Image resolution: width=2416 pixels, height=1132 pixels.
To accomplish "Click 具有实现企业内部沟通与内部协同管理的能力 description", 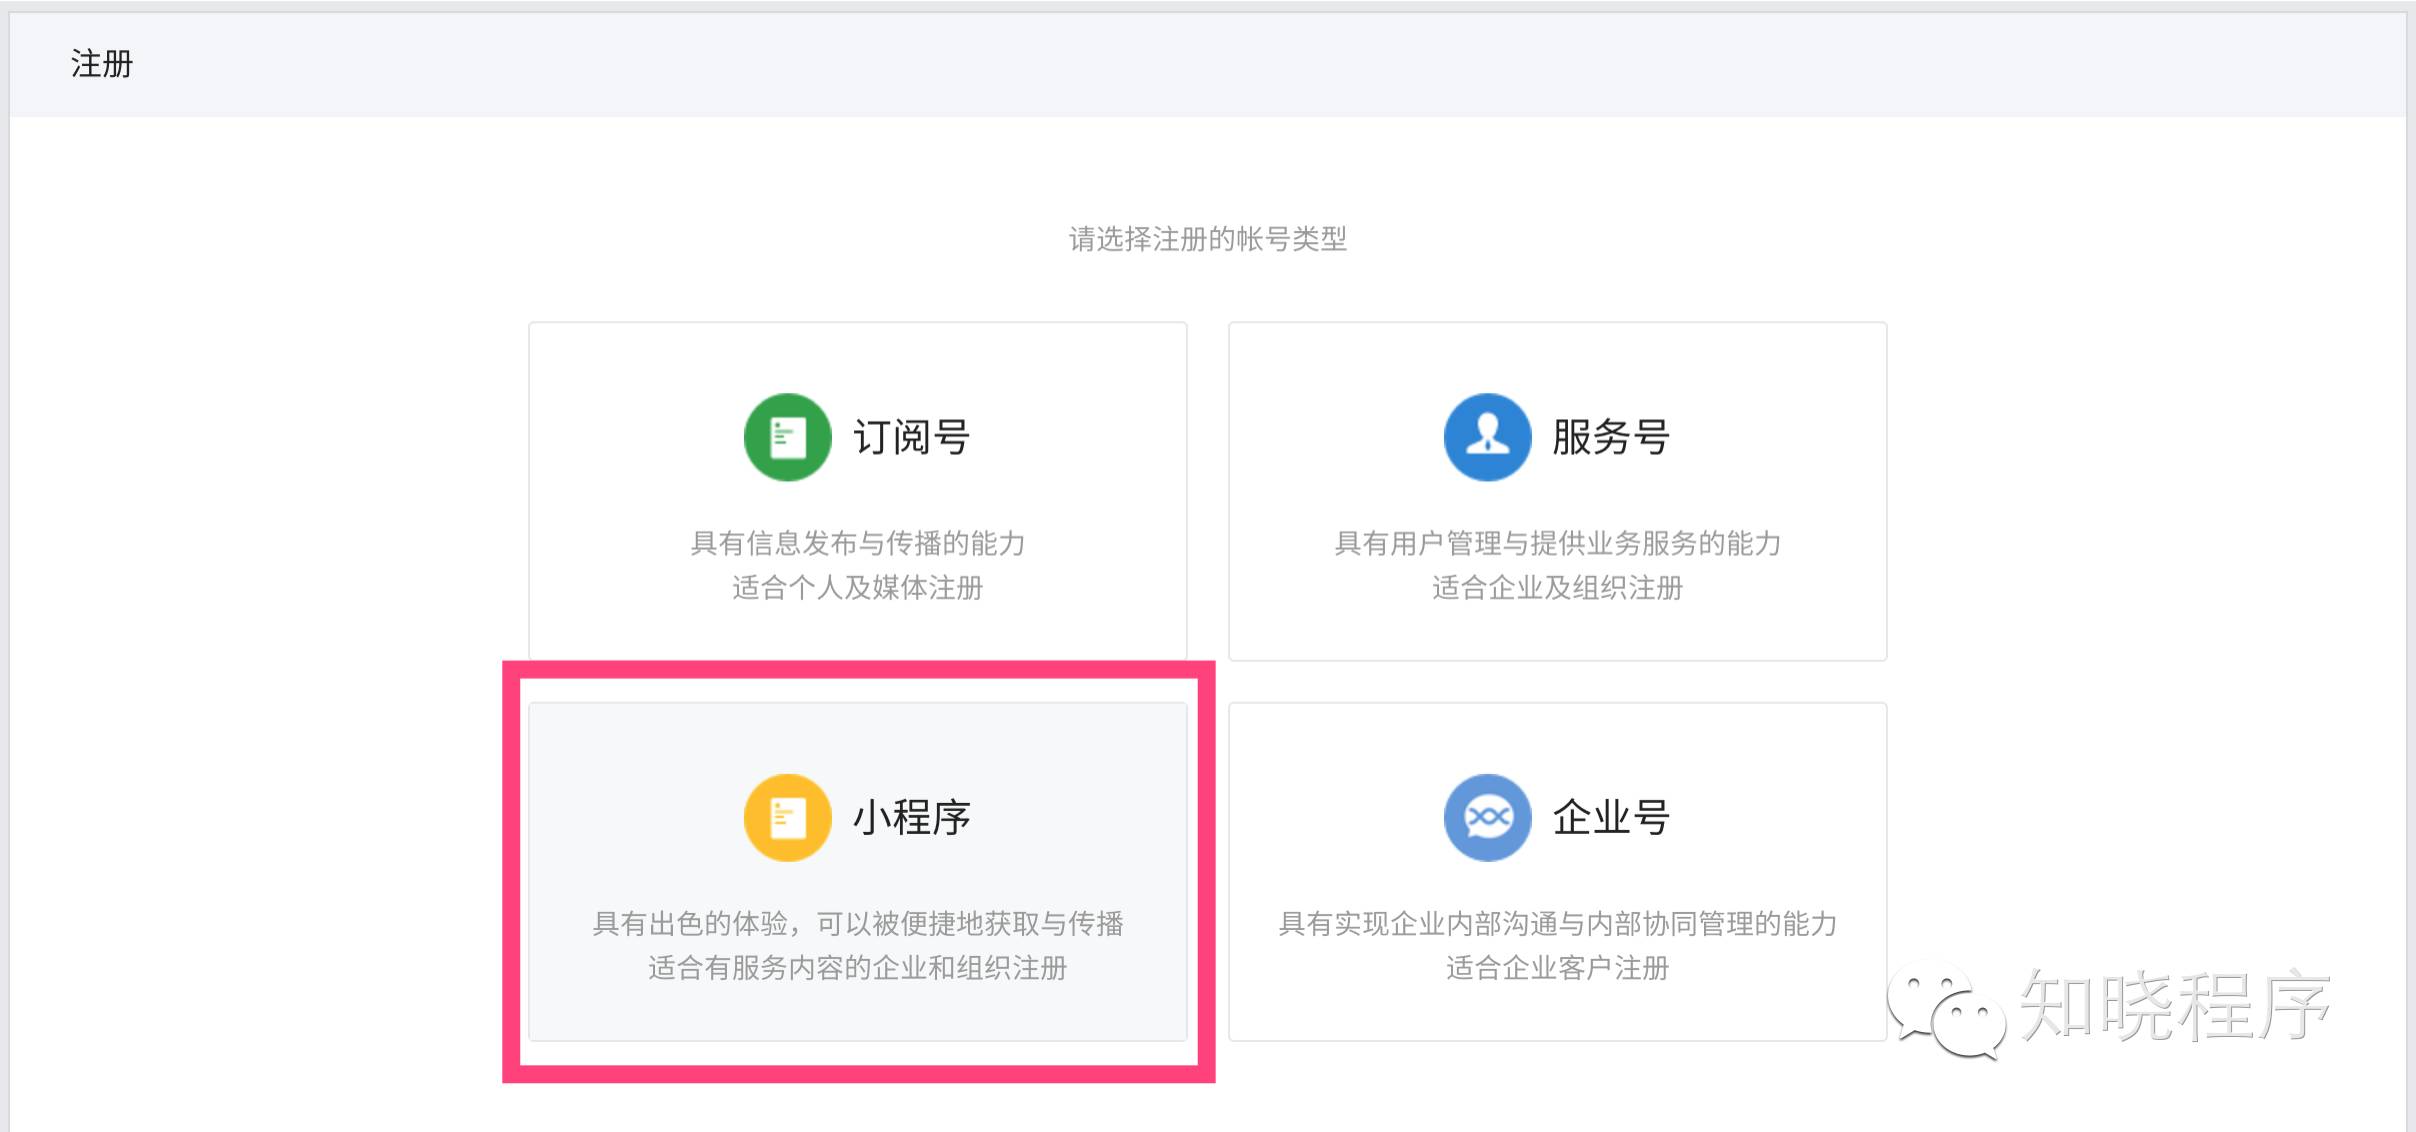I will click(1557, 923).
